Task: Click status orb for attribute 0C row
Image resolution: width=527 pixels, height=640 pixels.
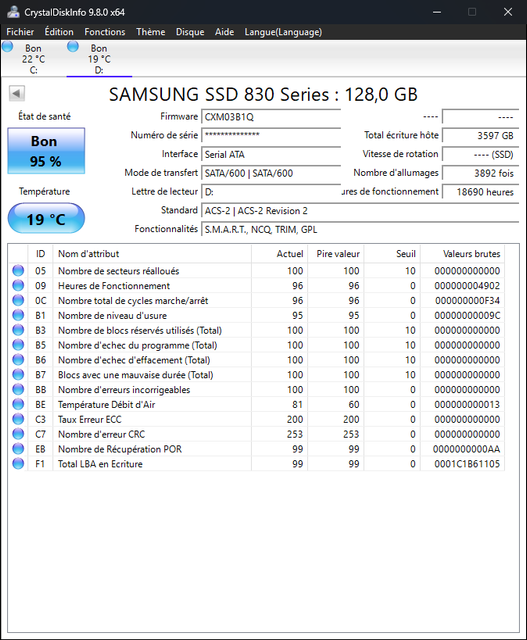Action: pyautogui.click(x=18, y=300)
